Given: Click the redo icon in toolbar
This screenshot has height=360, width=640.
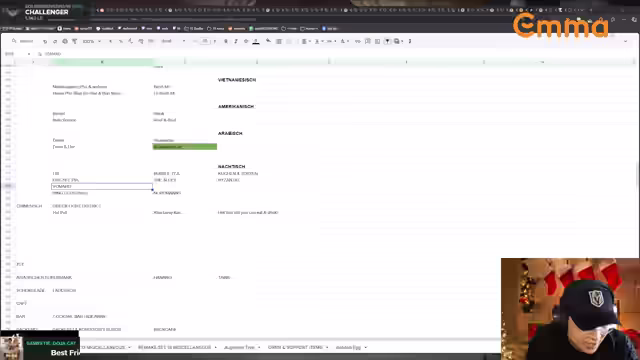Looking at the screenshot, I should click(55, 41).
